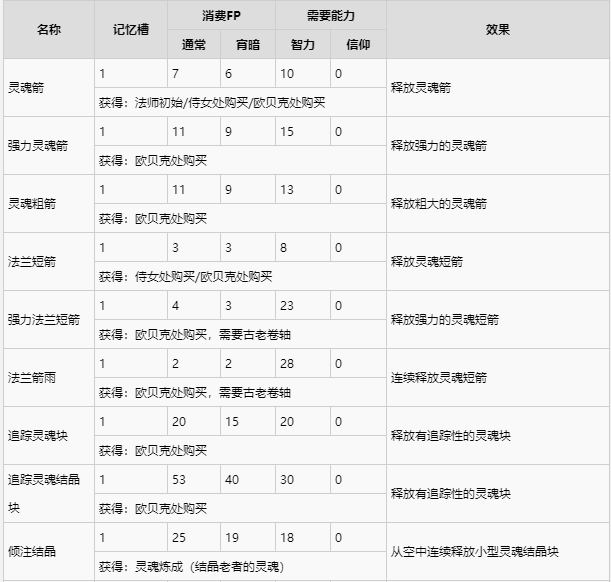Click the 育暗 sub-header
This screenshot has width=611, height=582.
coord(248,44)
